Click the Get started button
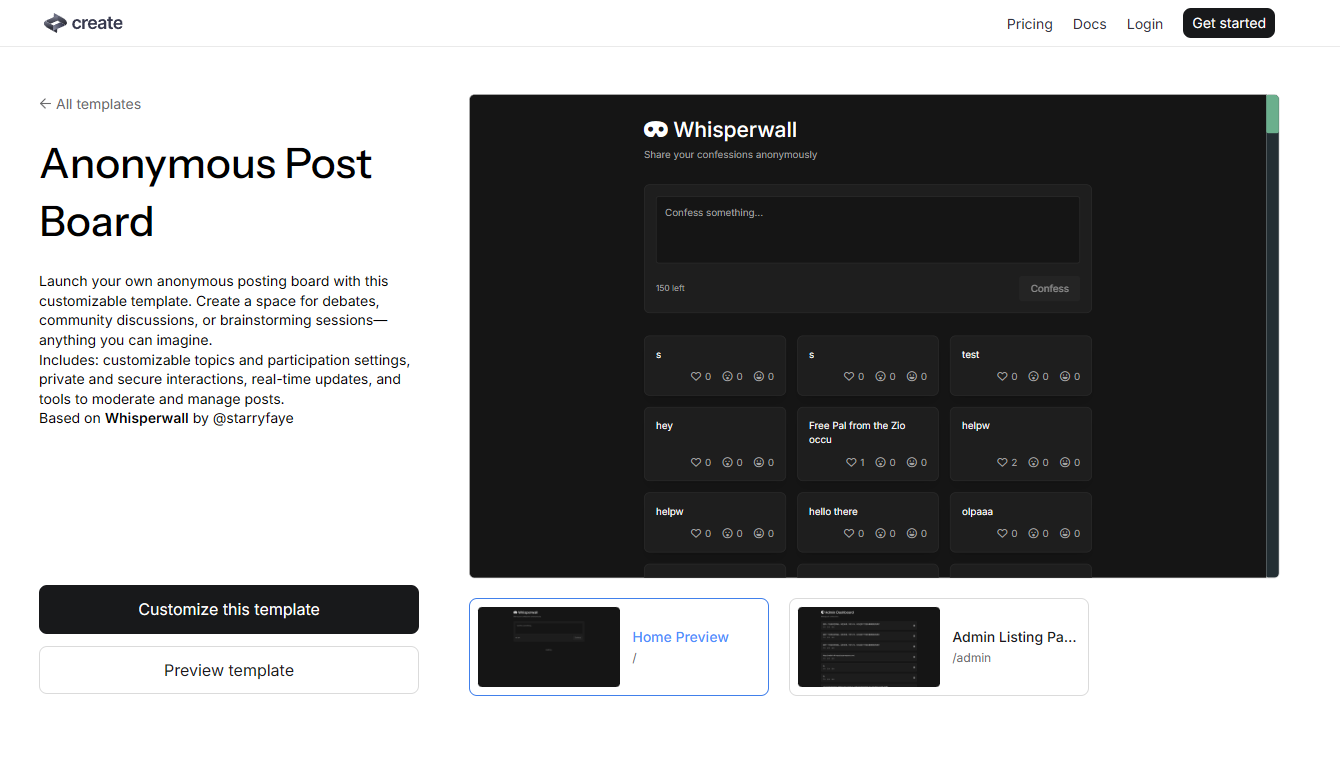 coord(1229,23)
